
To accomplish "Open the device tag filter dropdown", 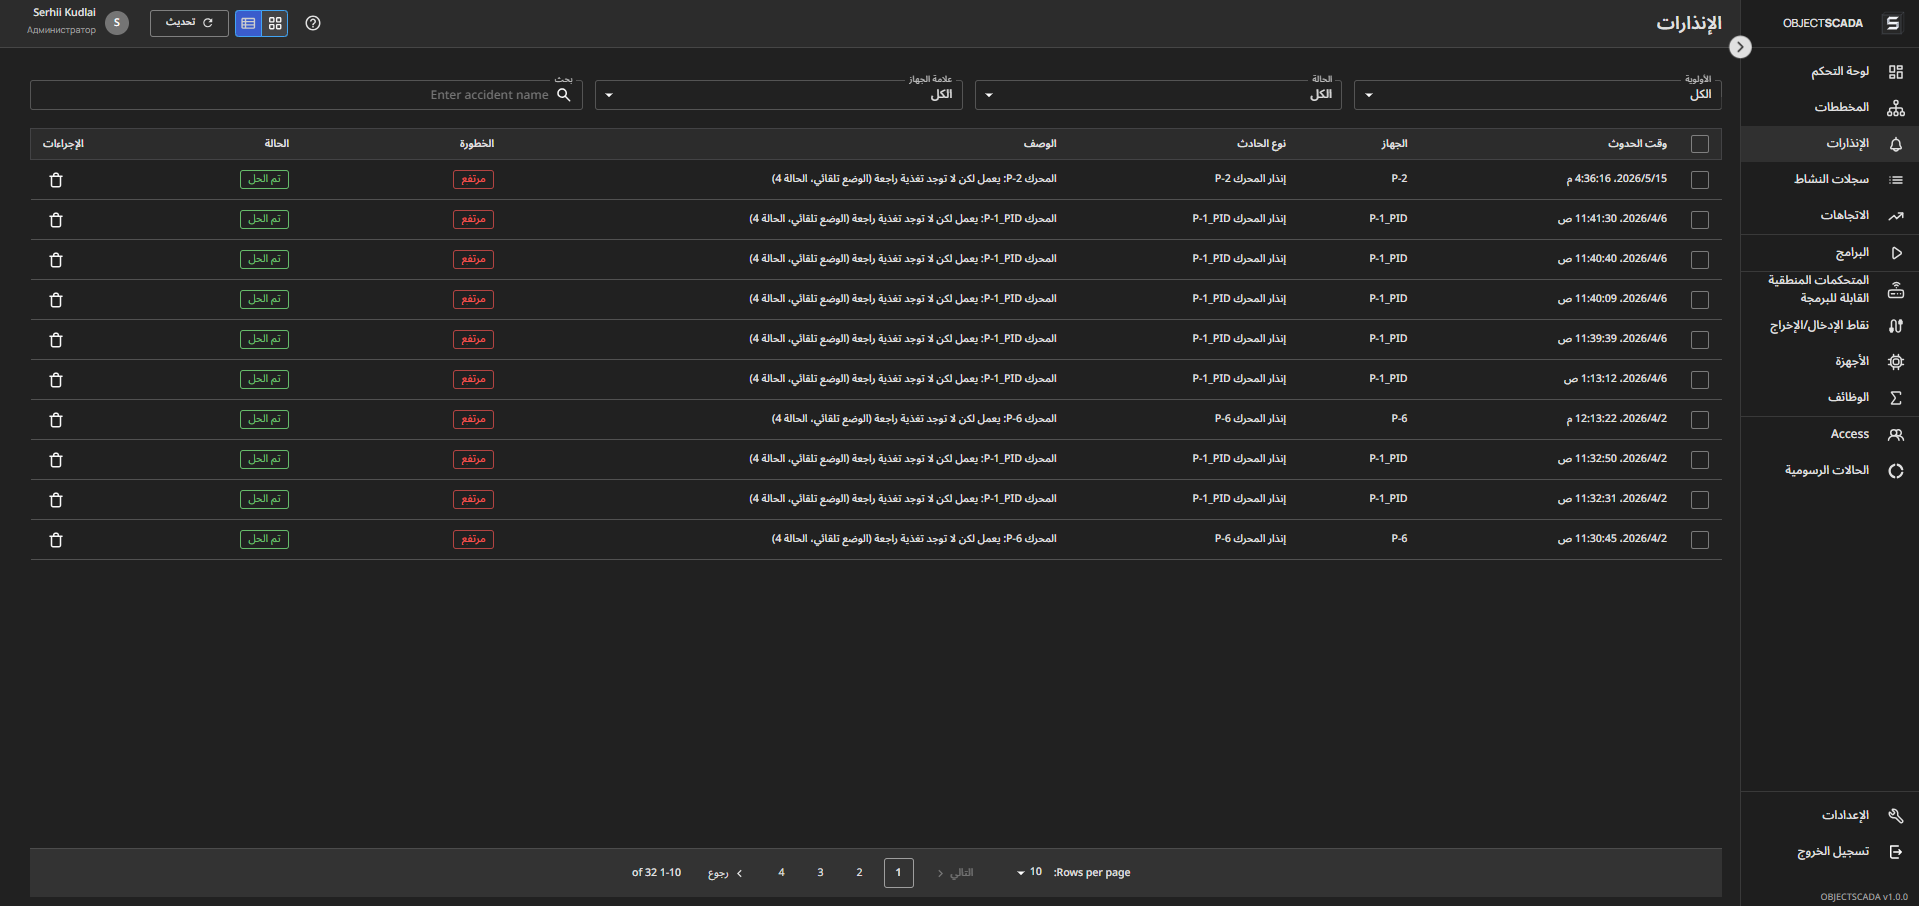I will (x=778, y=95).
